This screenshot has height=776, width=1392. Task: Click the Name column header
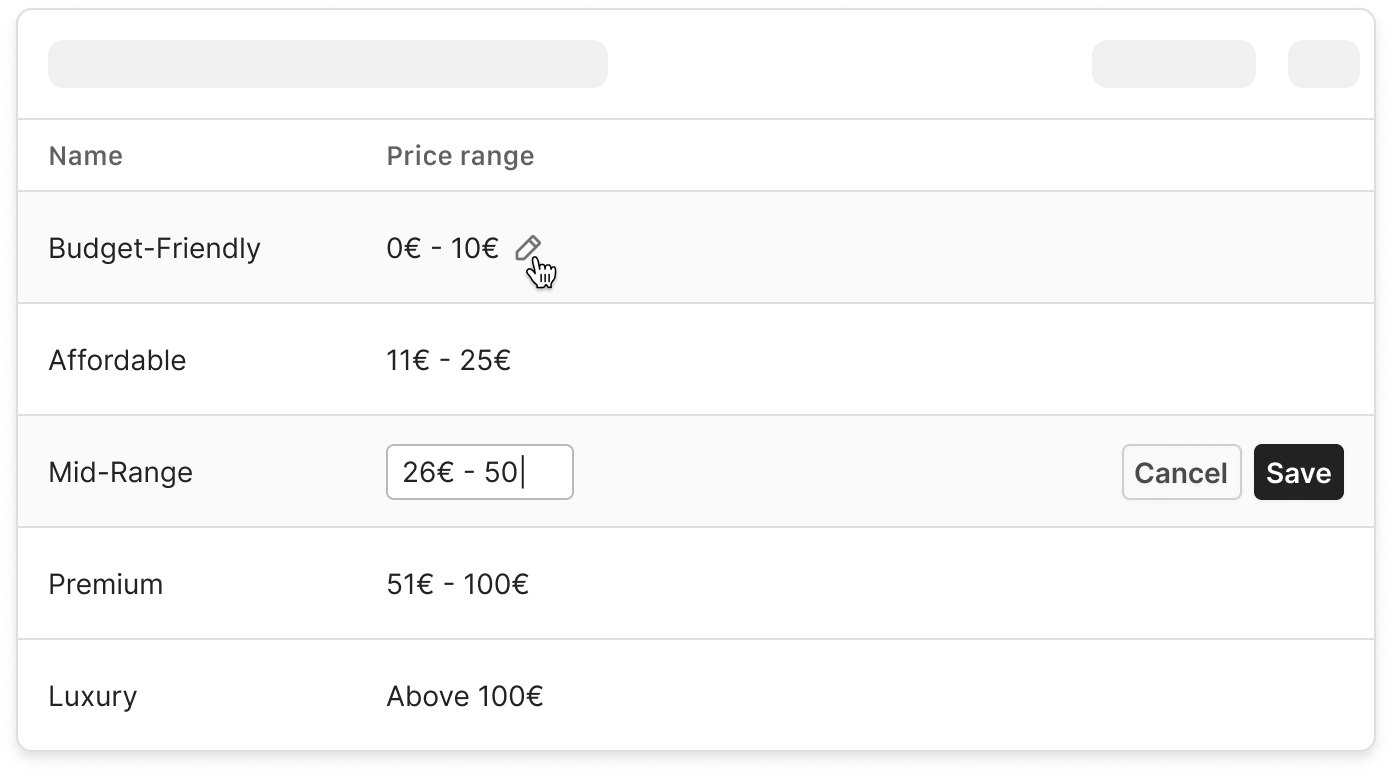tap(85, 156)
